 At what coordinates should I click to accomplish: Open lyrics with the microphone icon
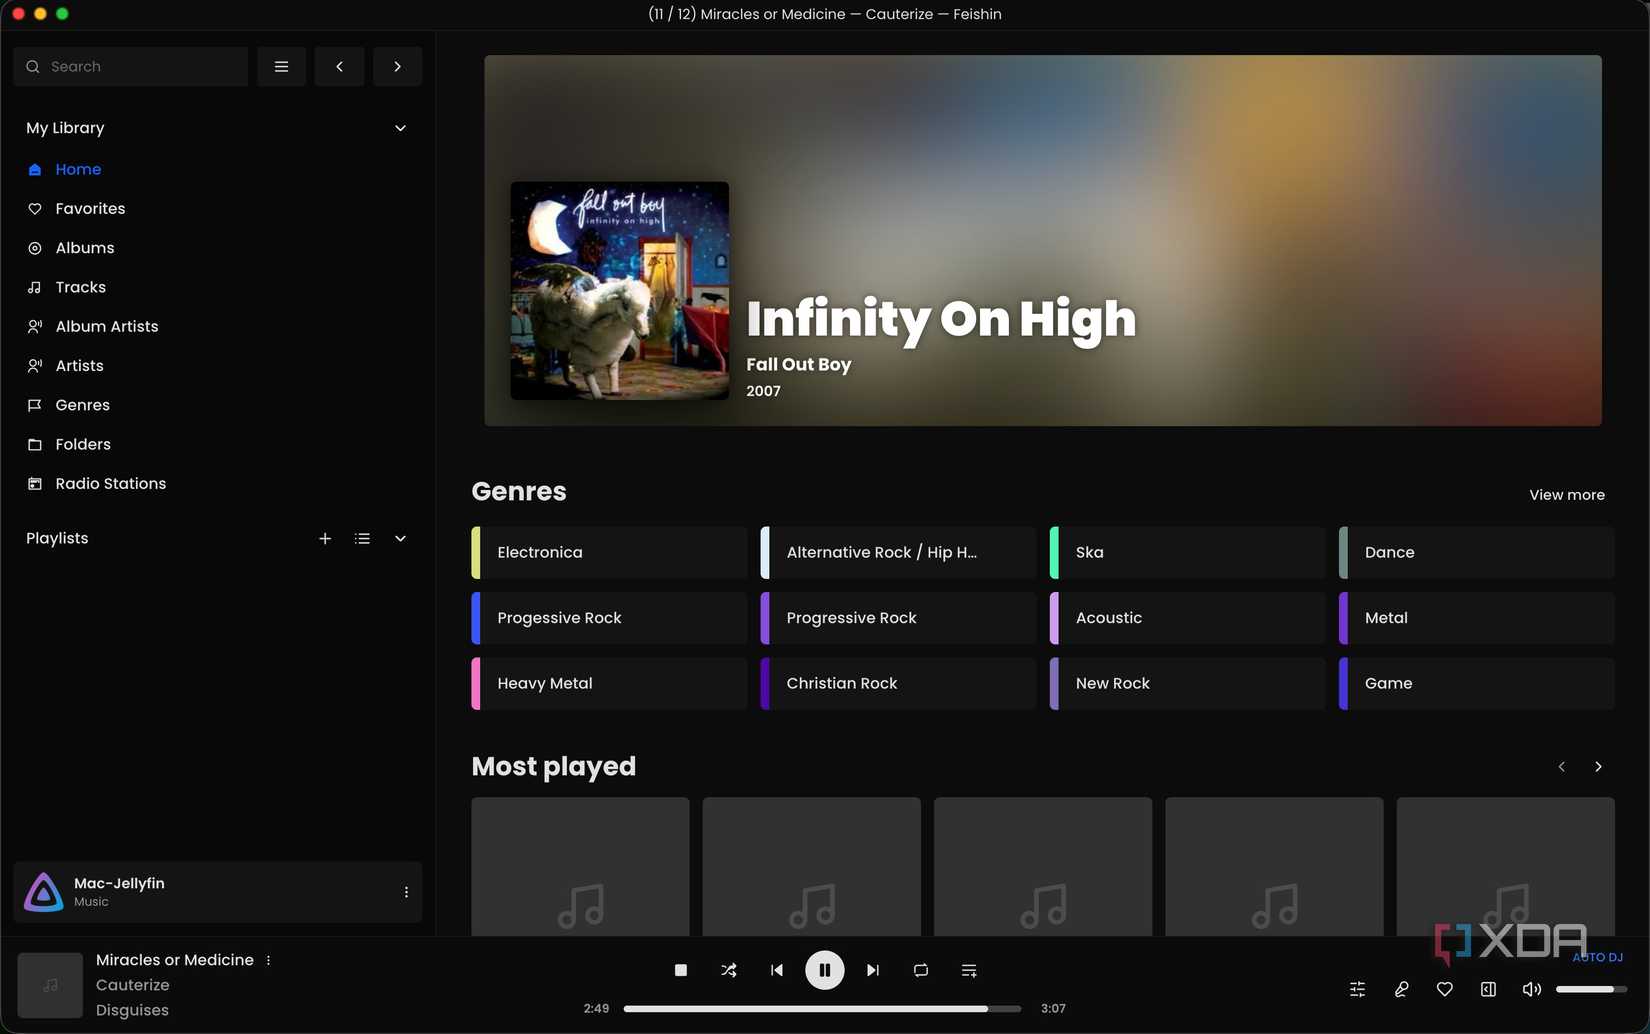[x=1401, y=989]
